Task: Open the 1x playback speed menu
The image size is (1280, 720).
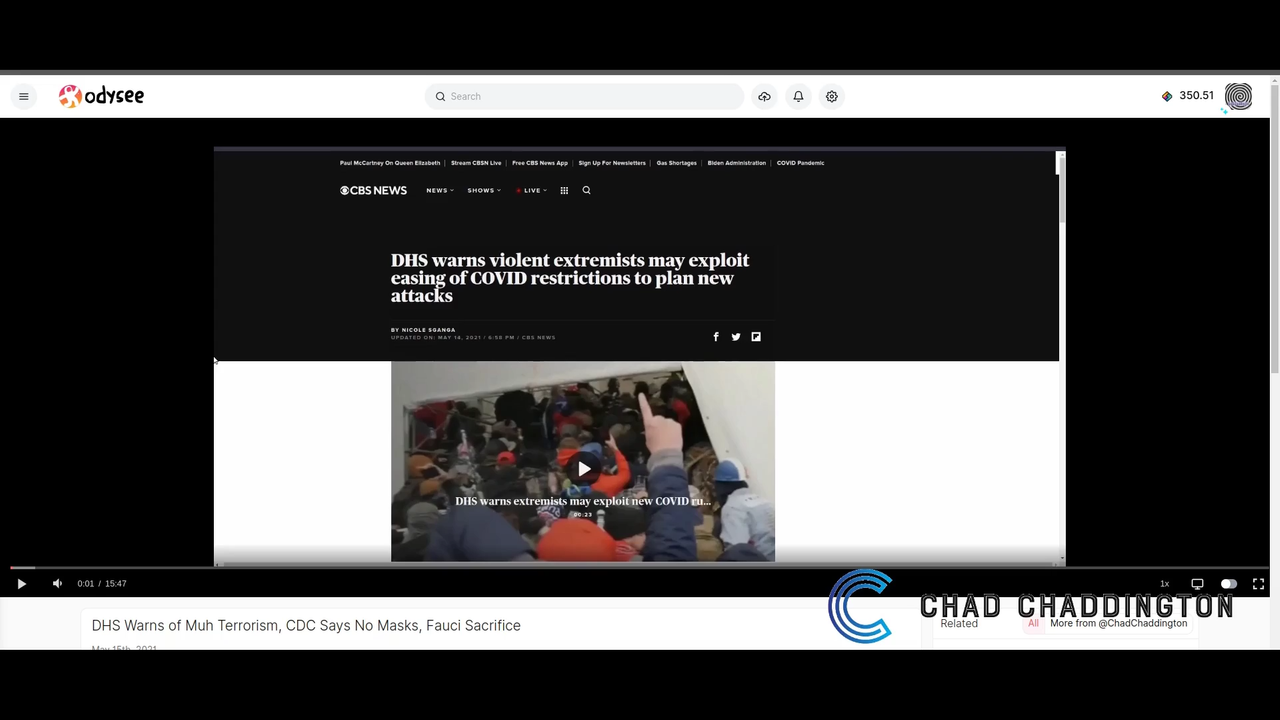Action: coord(1164,584)
